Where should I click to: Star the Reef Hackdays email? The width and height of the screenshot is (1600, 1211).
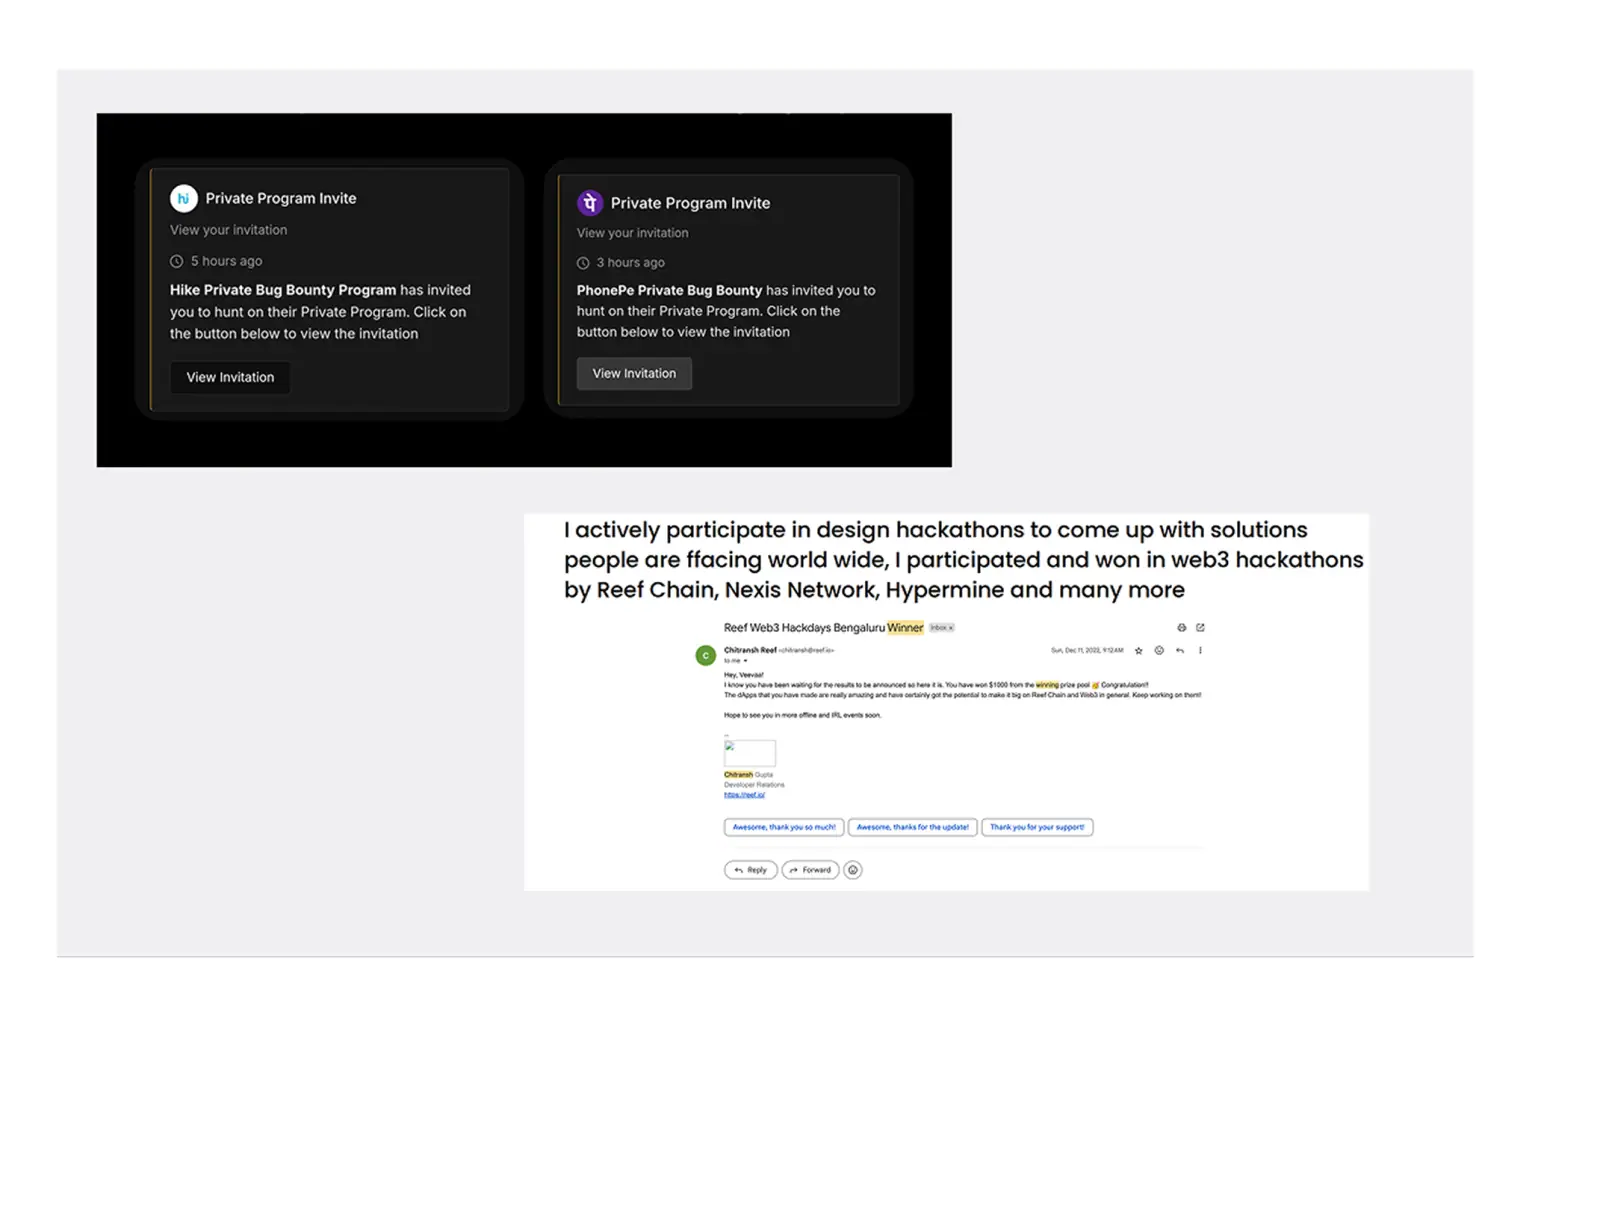pos(1138,651)
